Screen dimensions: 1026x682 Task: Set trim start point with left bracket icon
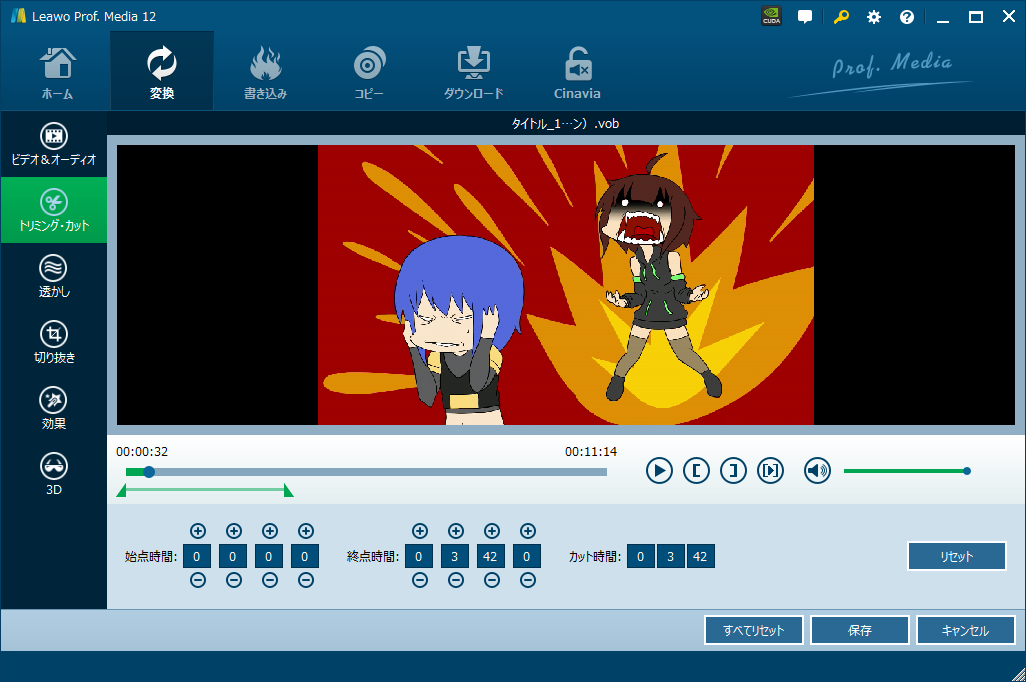(696, 470)
